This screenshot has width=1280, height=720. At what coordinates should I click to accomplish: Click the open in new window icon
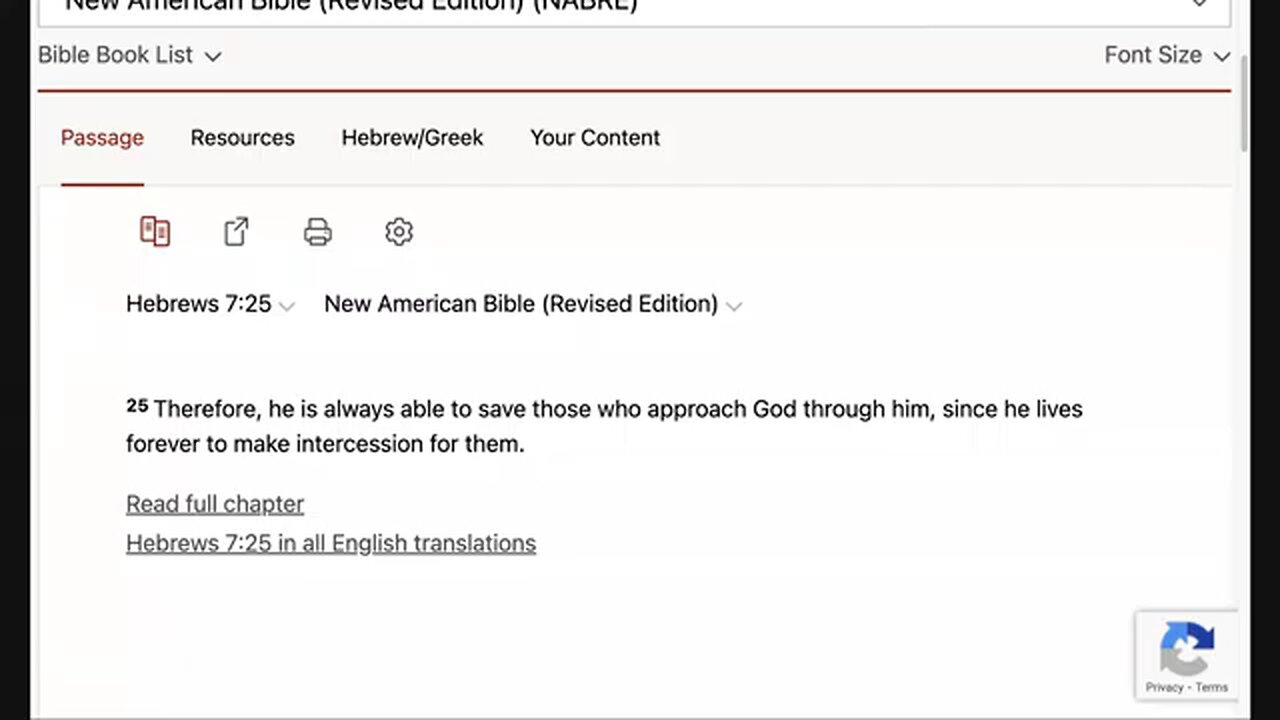pyautogui.click(x=236, y=232)
